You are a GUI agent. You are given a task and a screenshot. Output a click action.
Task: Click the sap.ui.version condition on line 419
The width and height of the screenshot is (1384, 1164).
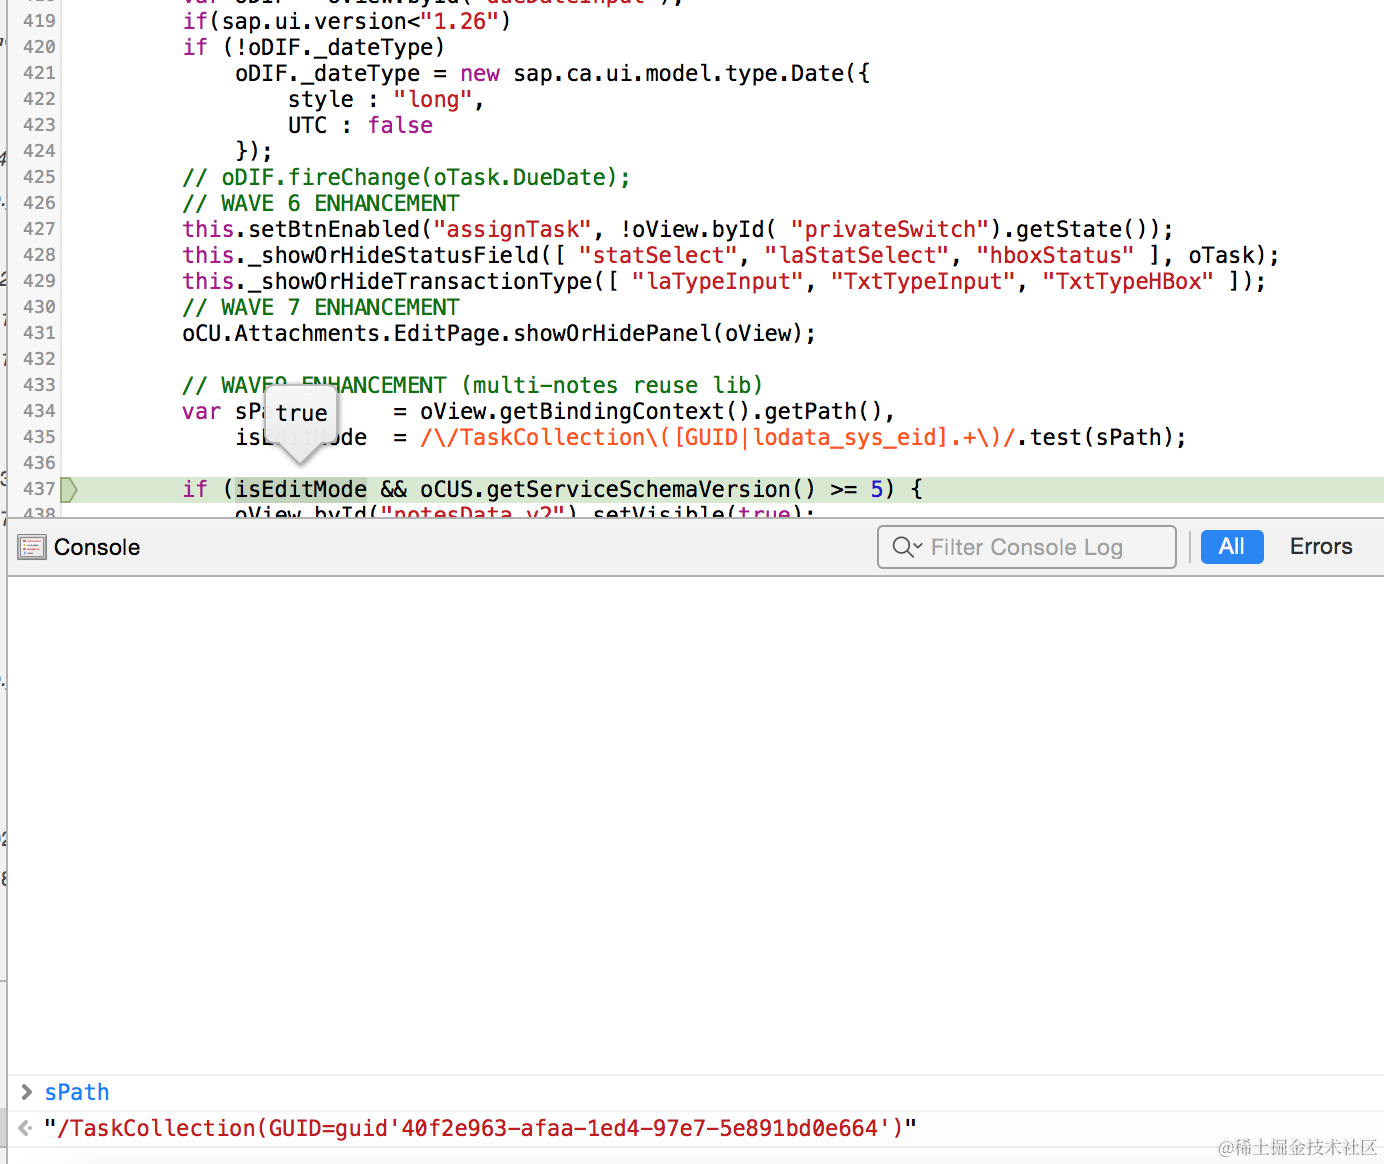pyautogui.click(x=347, y=21)
